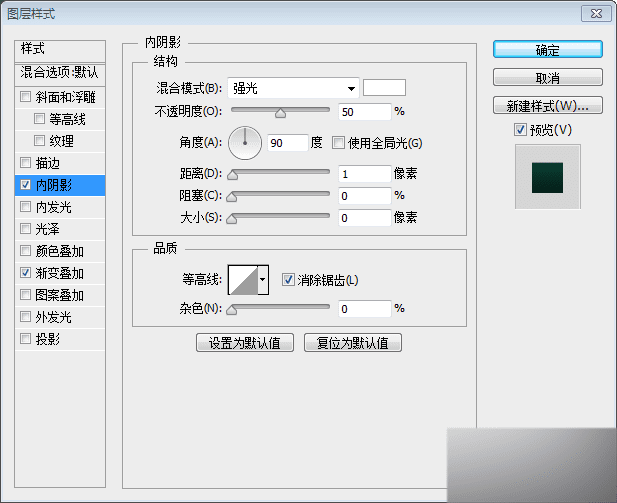This screenshot has height=503, width=617.
Task: Click the angle dial control
Action: [245, 143]
